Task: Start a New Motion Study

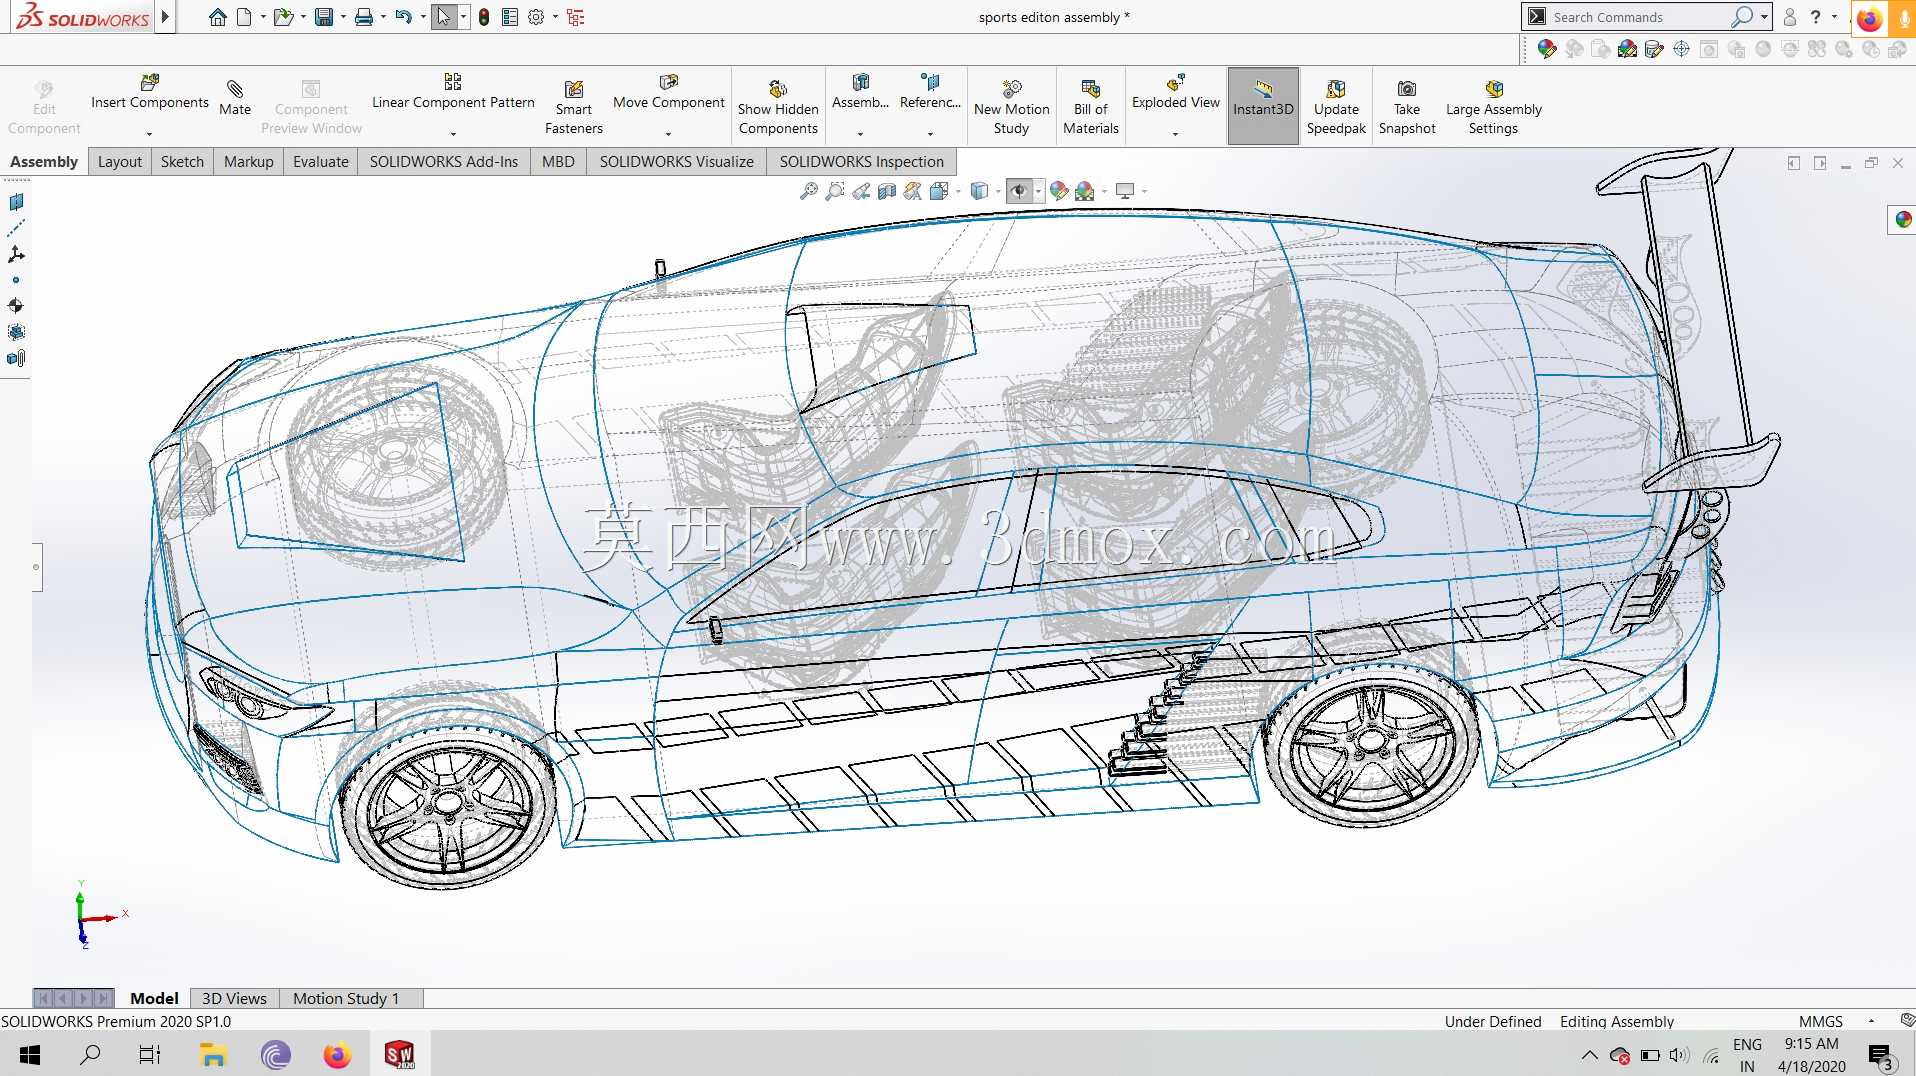Action: [x=1012, y=107]
